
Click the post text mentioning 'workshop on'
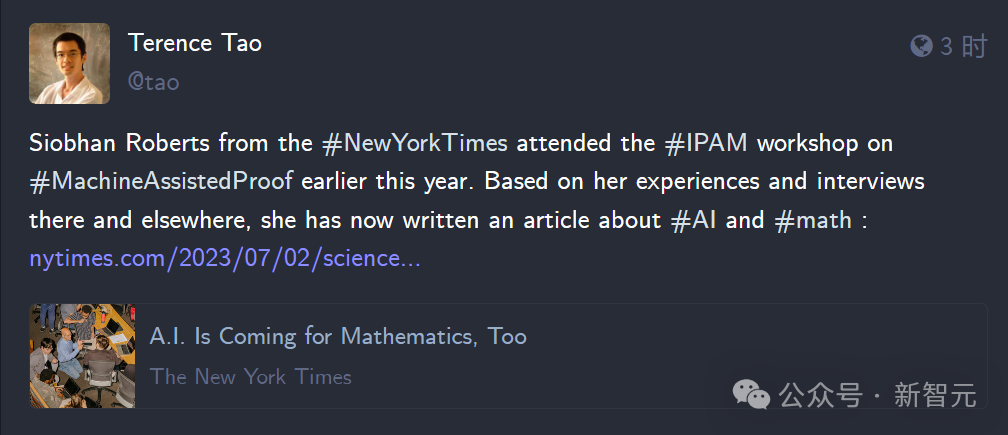(825, 143)
